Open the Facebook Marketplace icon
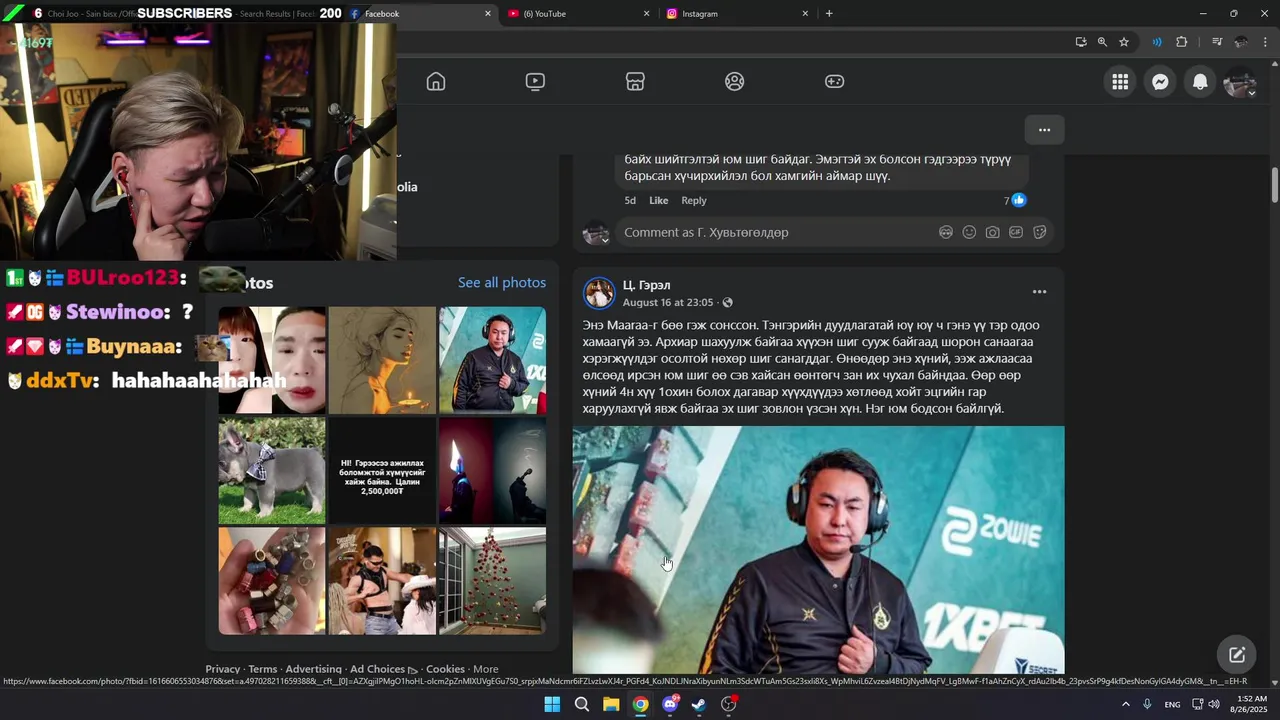Screen dimensions: 1280x720 tap(635, 82)
